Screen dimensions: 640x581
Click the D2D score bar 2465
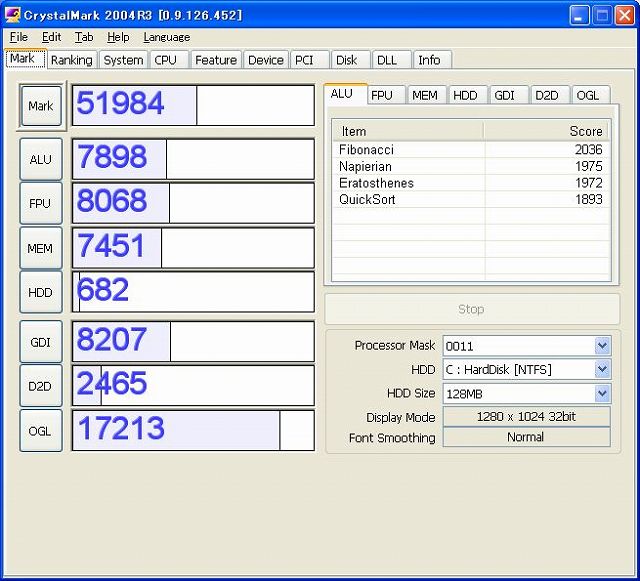[193, 386]
